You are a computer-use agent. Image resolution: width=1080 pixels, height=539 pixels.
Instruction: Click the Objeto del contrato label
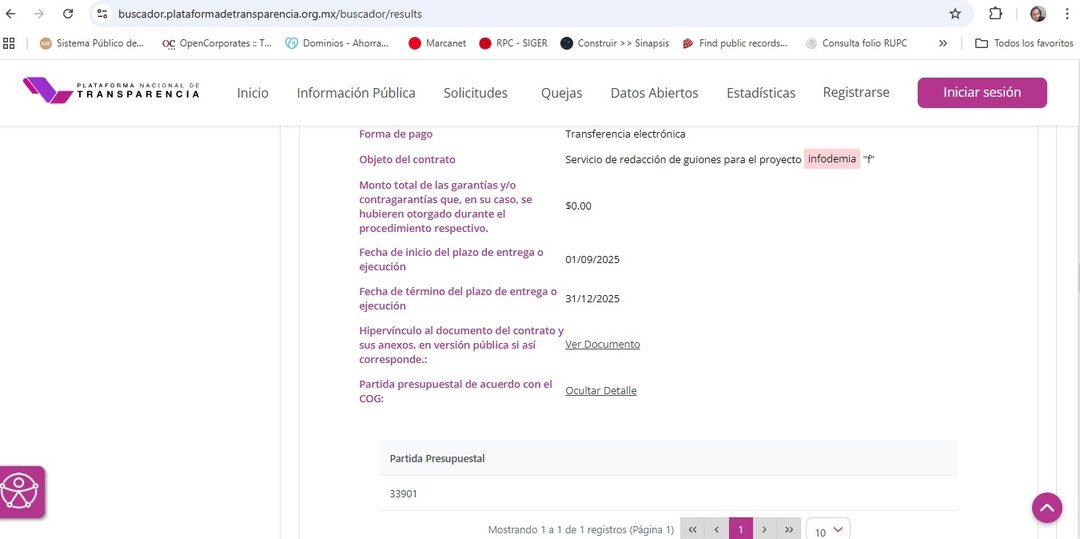coord(407,159)
